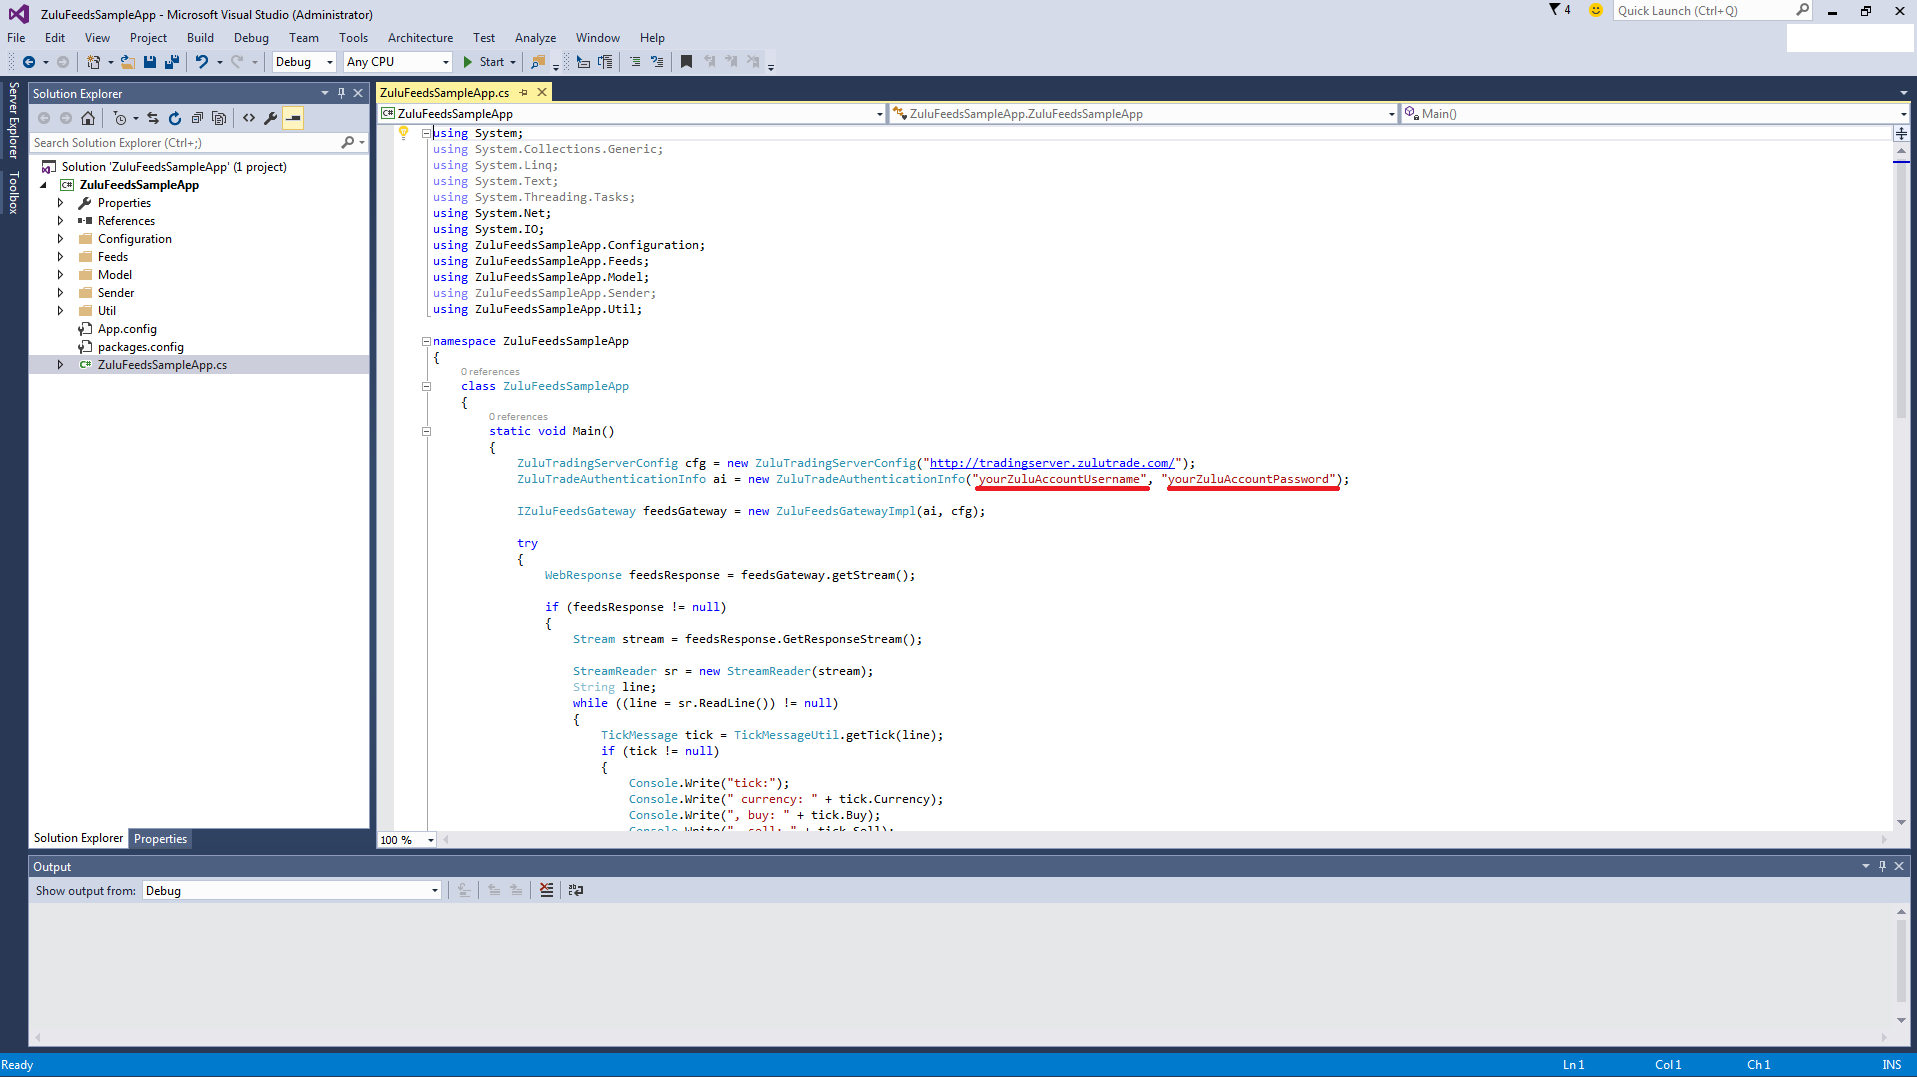The width and height of the screenshot is (1917, 1077).
Task: Click the Home icon in Solution Explorer
Action: (88, 118)
